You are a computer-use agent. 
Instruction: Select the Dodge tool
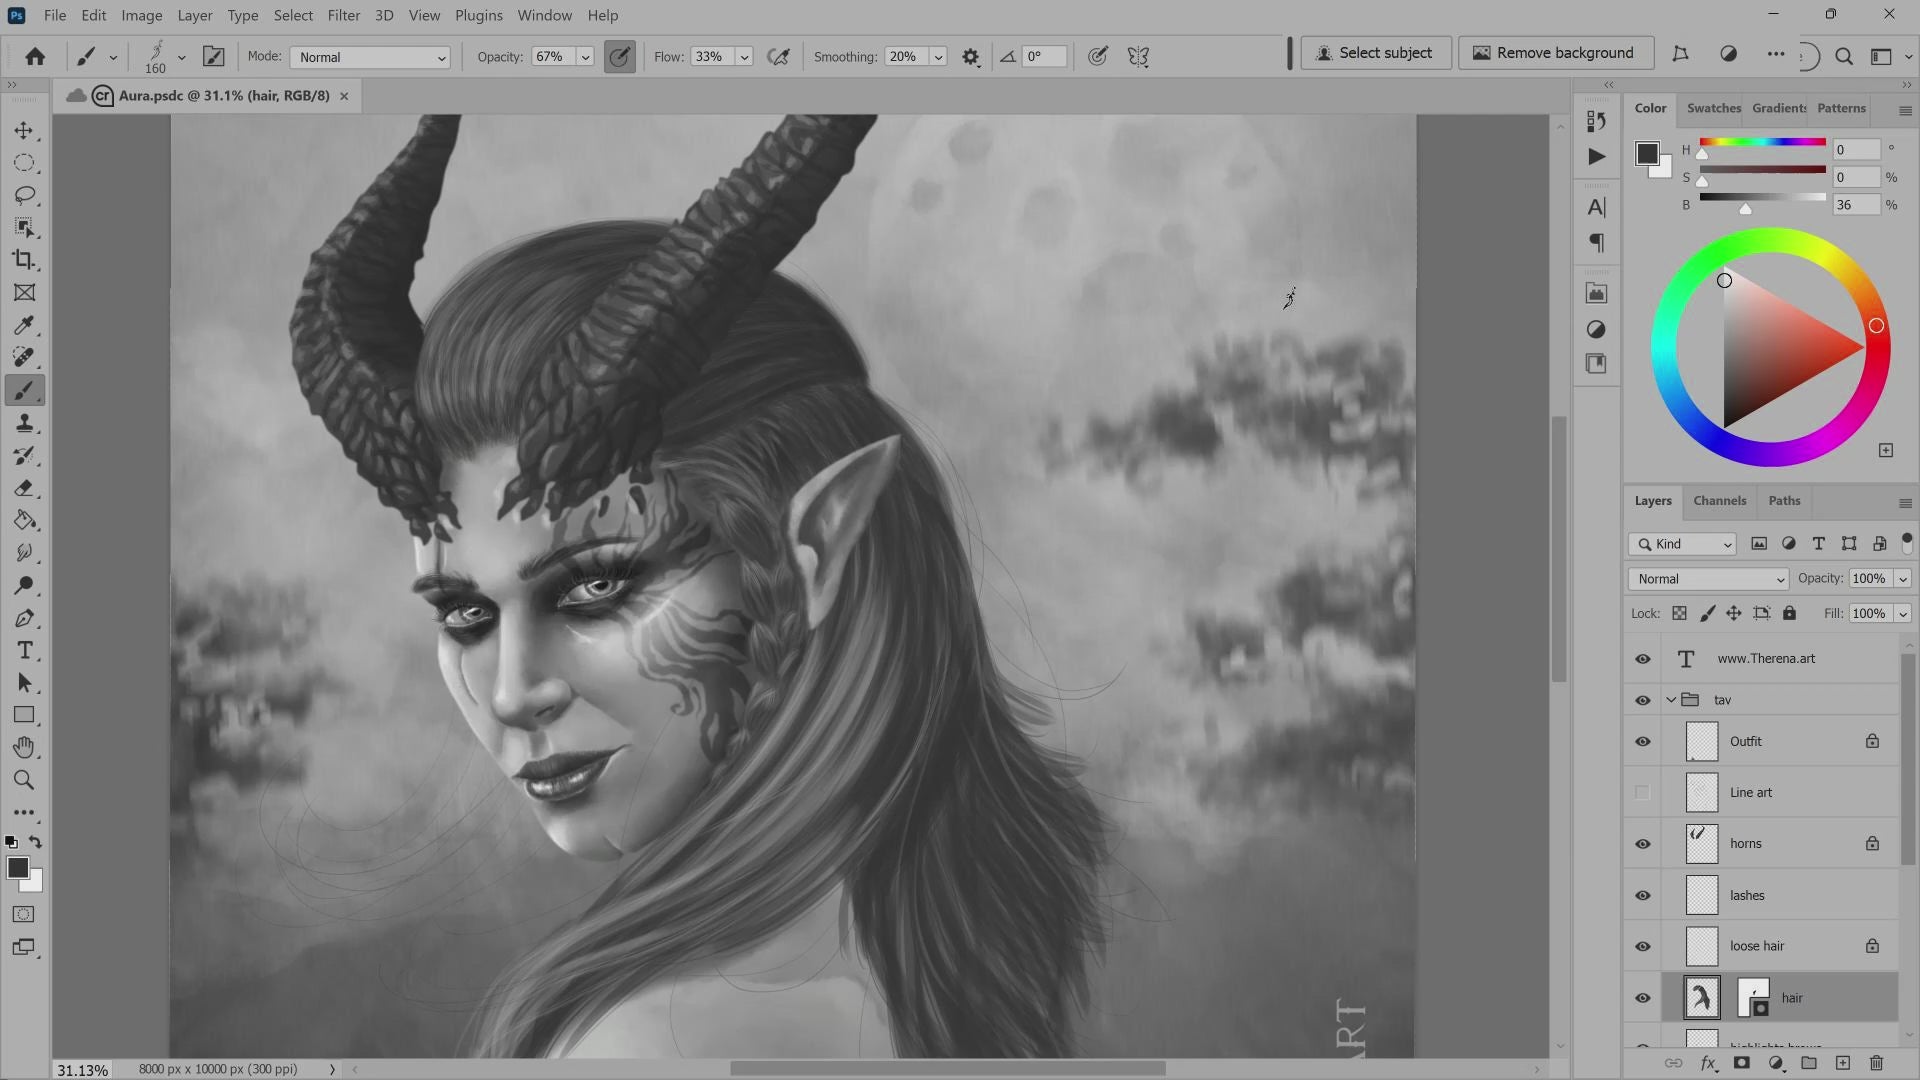[24, 585]
